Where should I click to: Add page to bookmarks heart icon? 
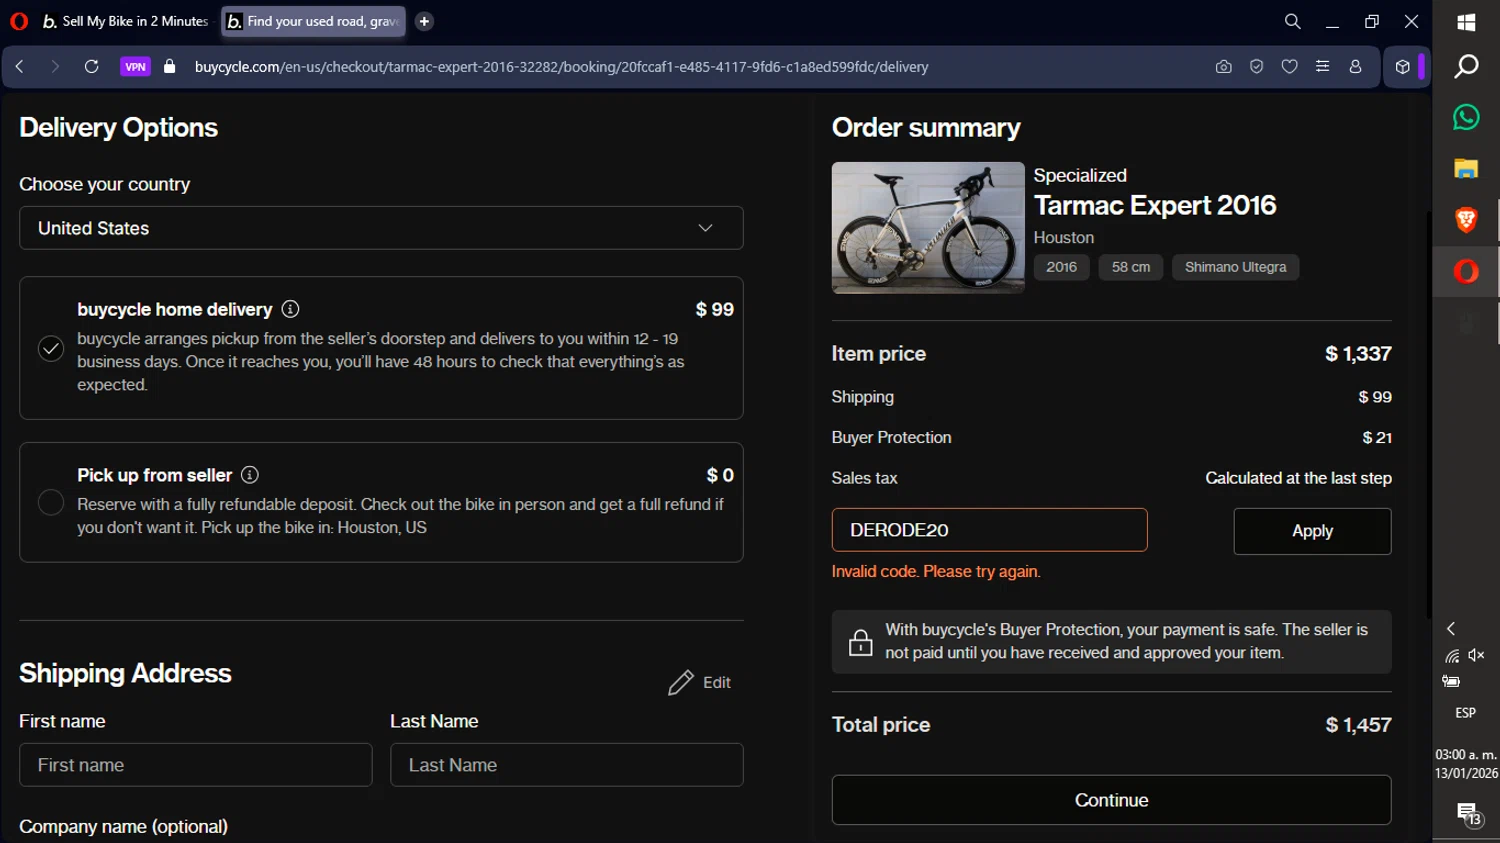[1289, 67]
